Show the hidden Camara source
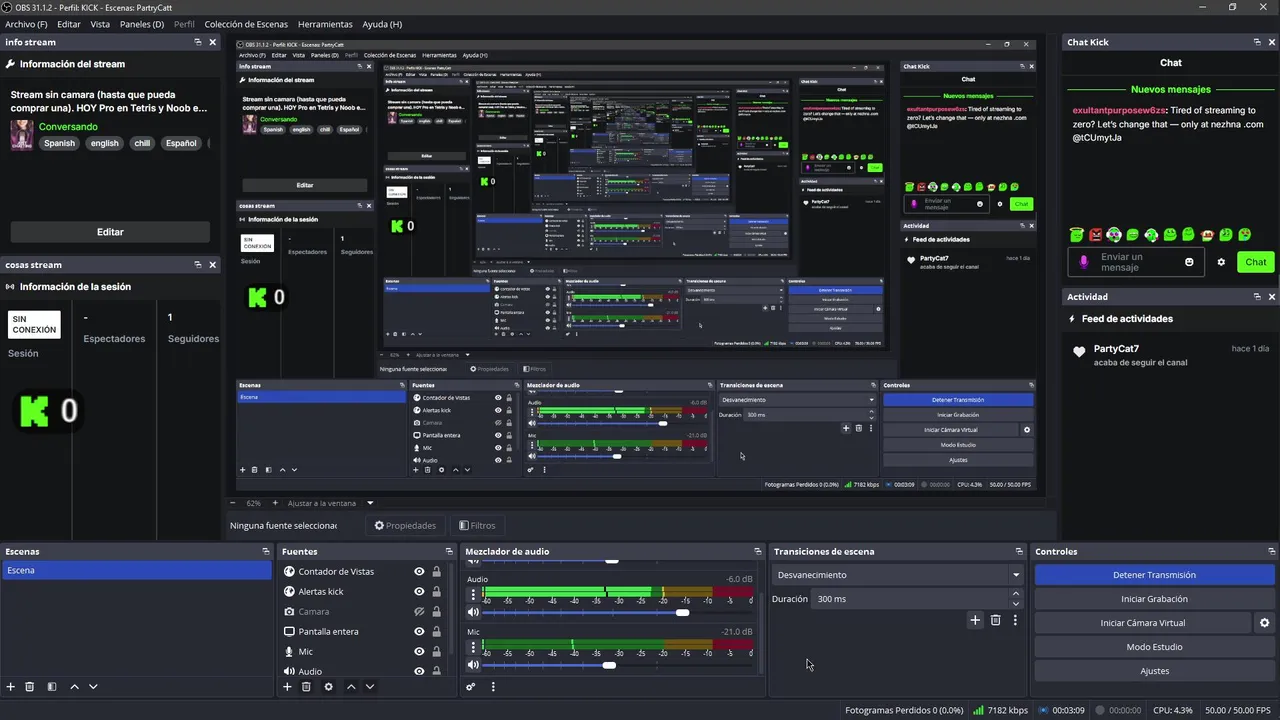This screenshot has width=1280, height=720. tap(419, 612)
